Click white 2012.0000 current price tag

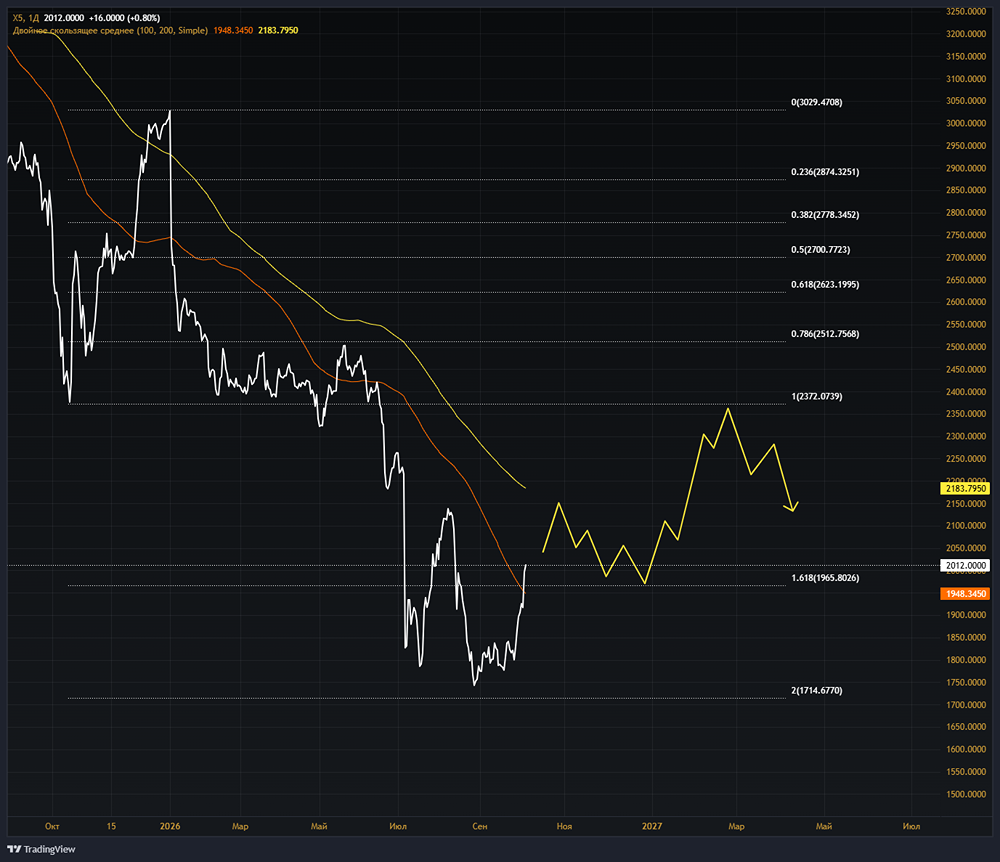[x=966, y=566]
